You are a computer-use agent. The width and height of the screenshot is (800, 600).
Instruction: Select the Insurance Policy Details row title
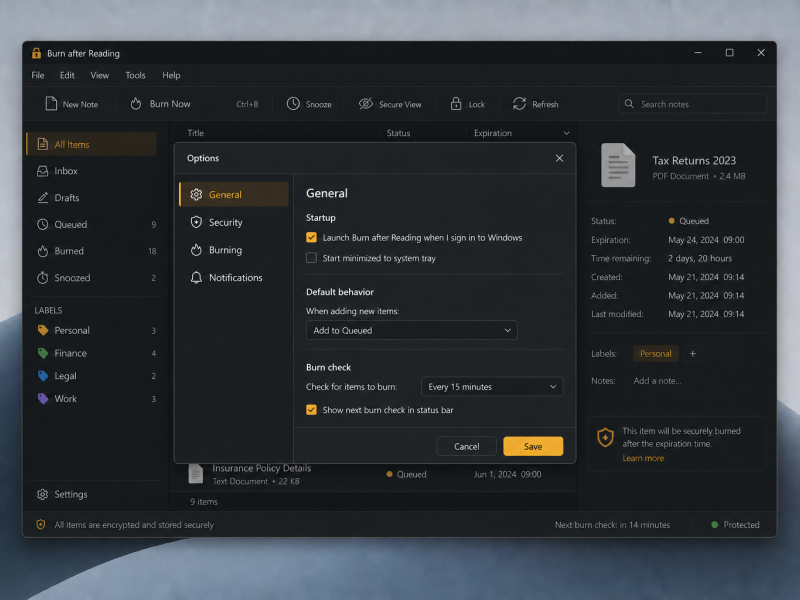coord(261,468)
